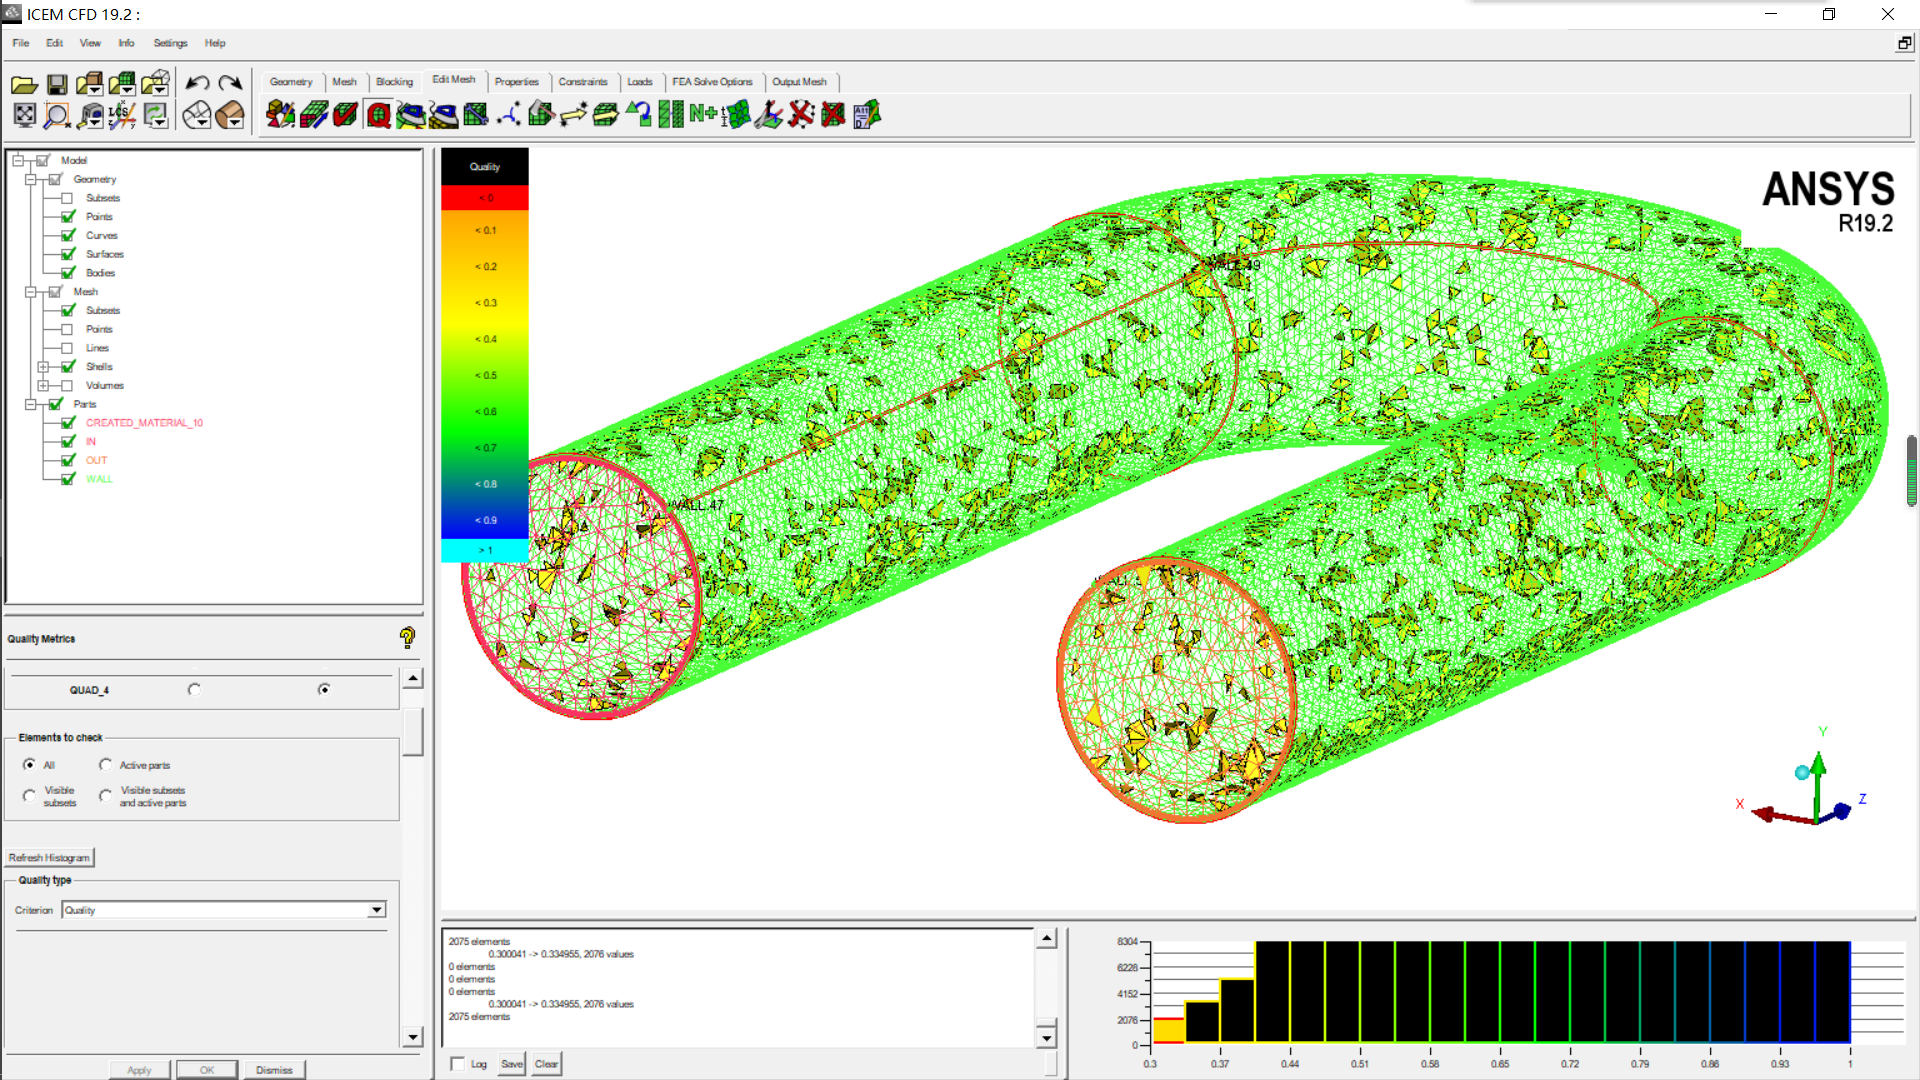Viewport: 1920px width, 1080px height.
Task: Toggle visibility of the WALL part
Action: pos(68,479)
